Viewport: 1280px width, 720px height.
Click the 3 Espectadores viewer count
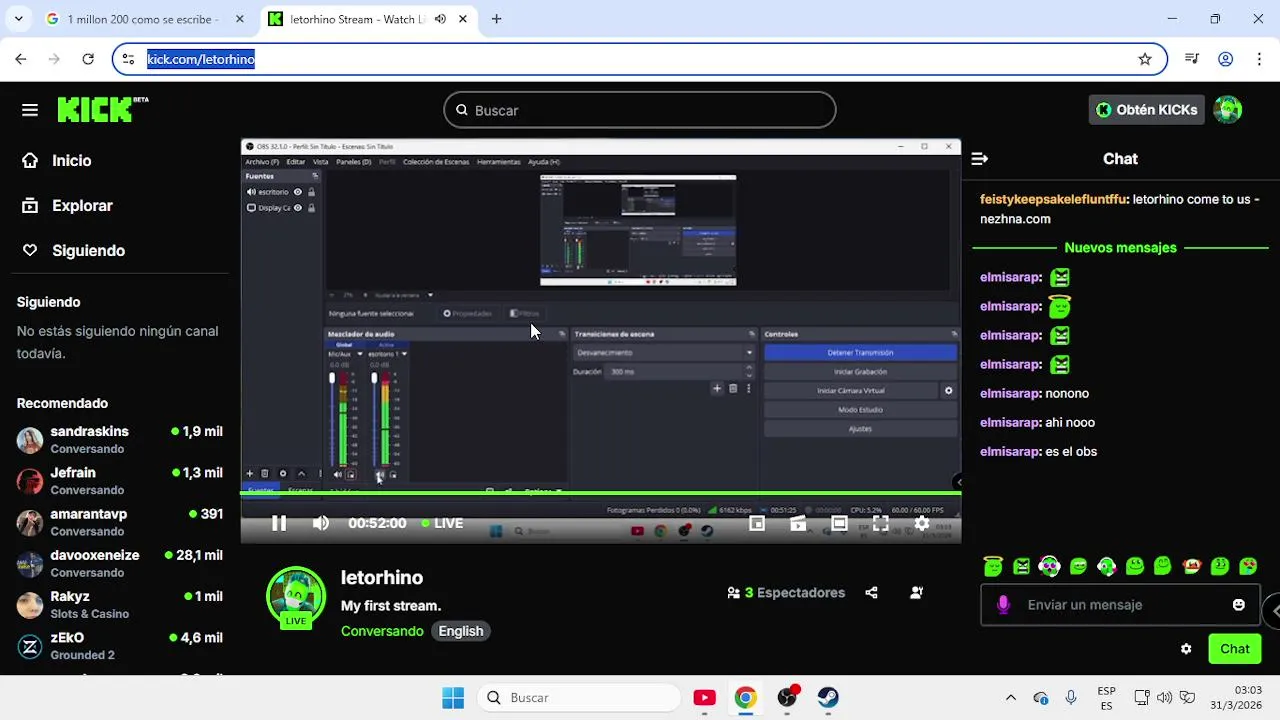786,592
